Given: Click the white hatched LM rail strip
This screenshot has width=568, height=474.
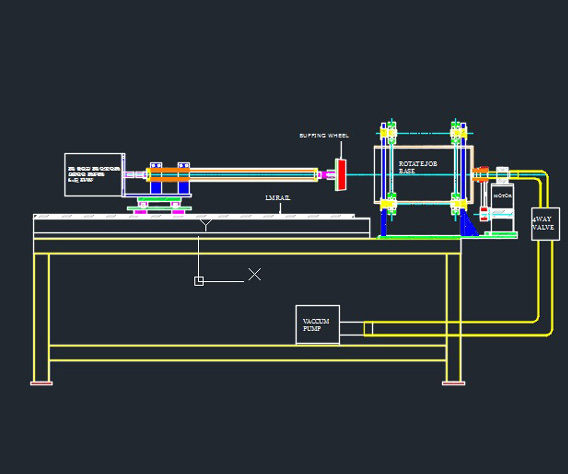Looking at the screenshot, I should 194,217.
